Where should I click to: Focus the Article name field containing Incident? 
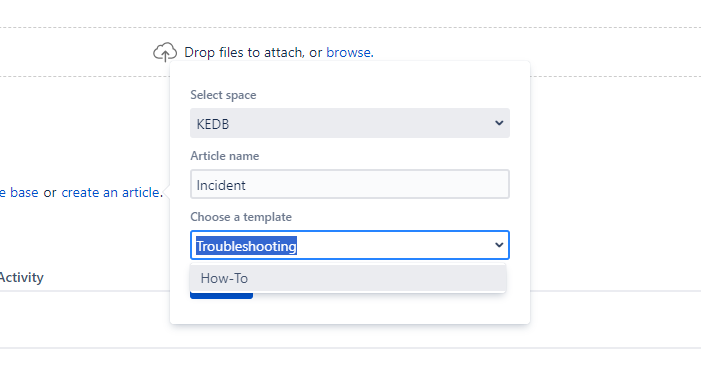coord(350,184)
